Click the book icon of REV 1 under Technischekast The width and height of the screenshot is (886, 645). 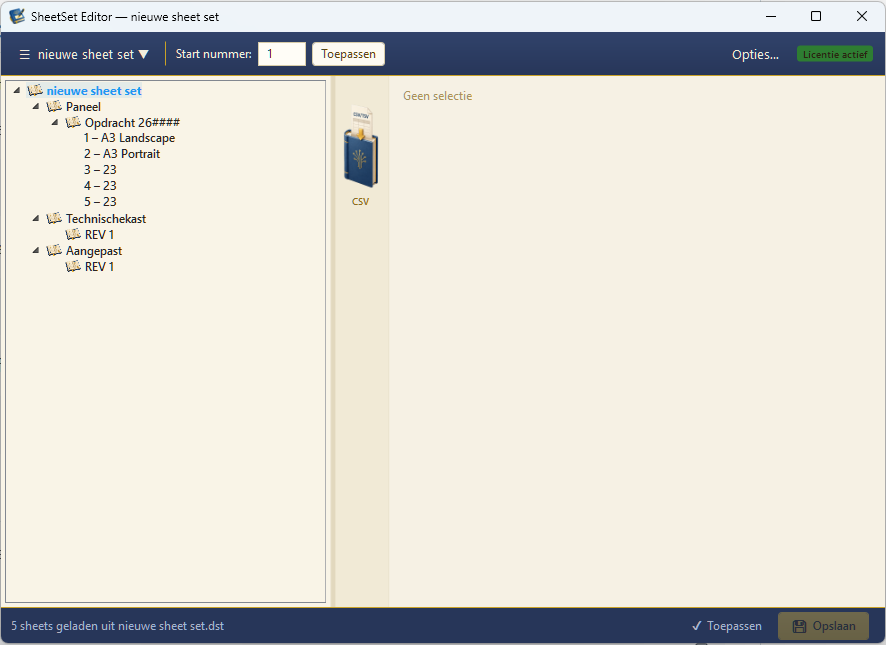73,234
